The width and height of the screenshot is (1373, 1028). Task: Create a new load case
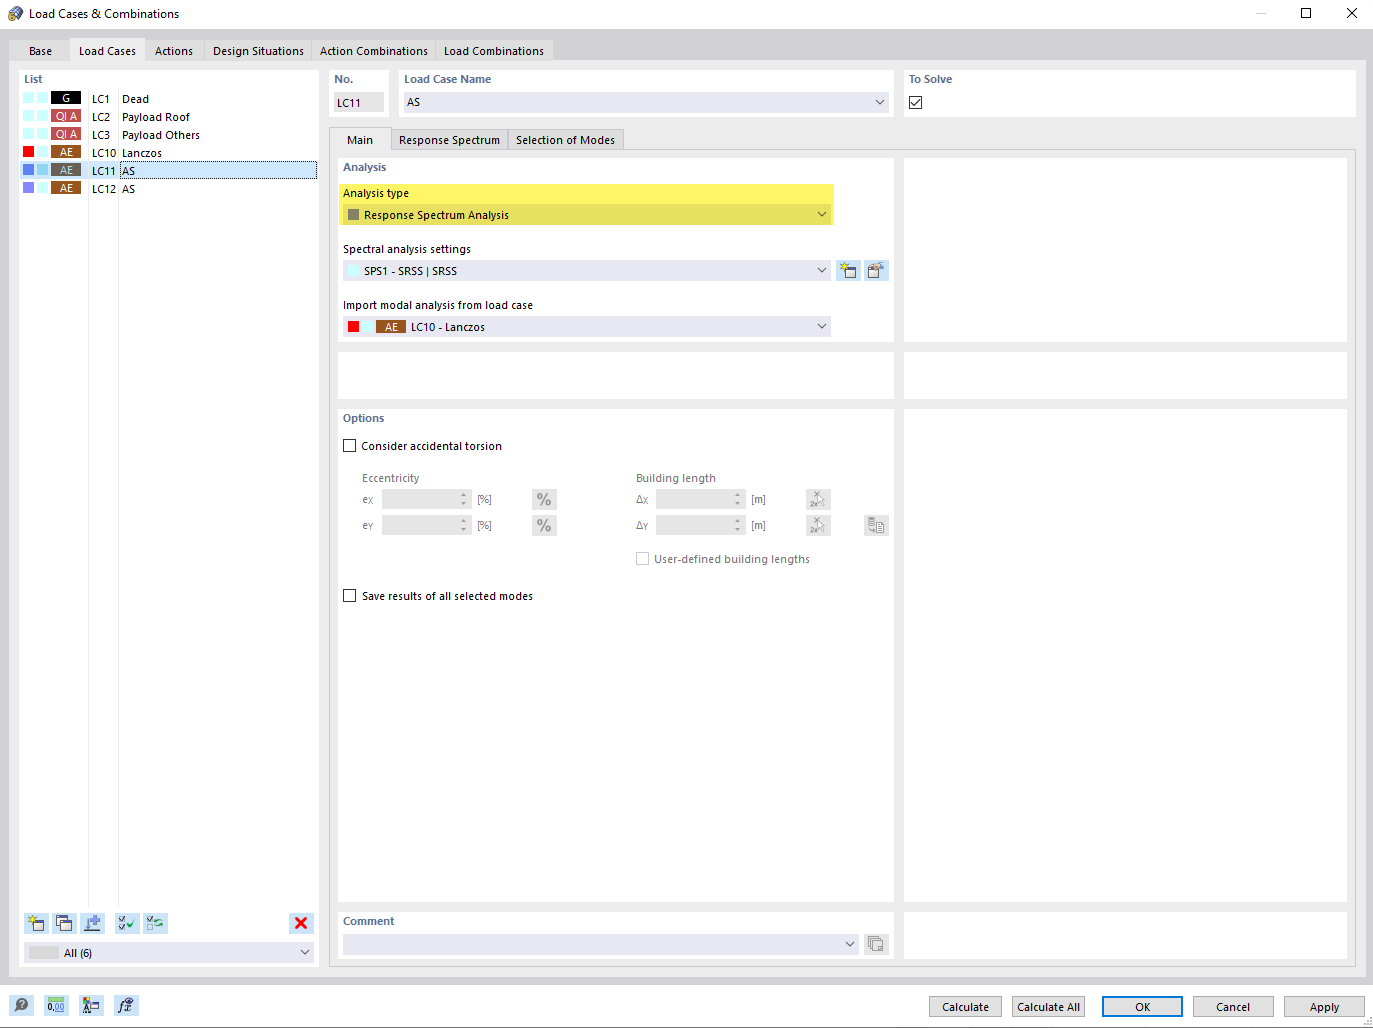tap(35, 922)
